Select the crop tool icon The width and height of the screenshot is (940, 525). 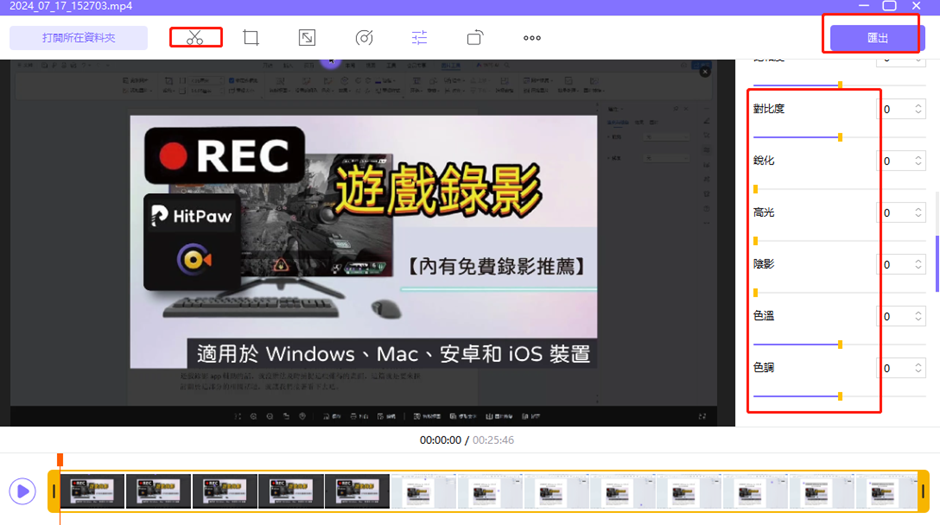tap(251, 38)
